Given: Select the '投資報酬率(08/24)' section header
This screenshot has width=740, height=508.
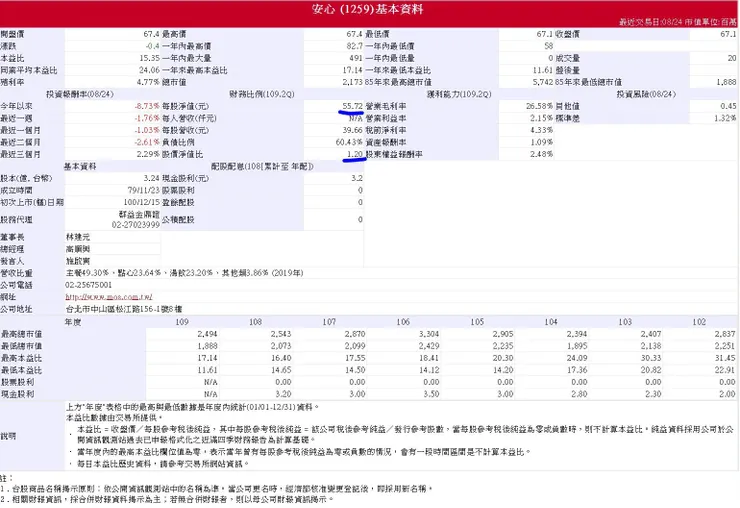Looking at the screenshot, I should 80,94.
